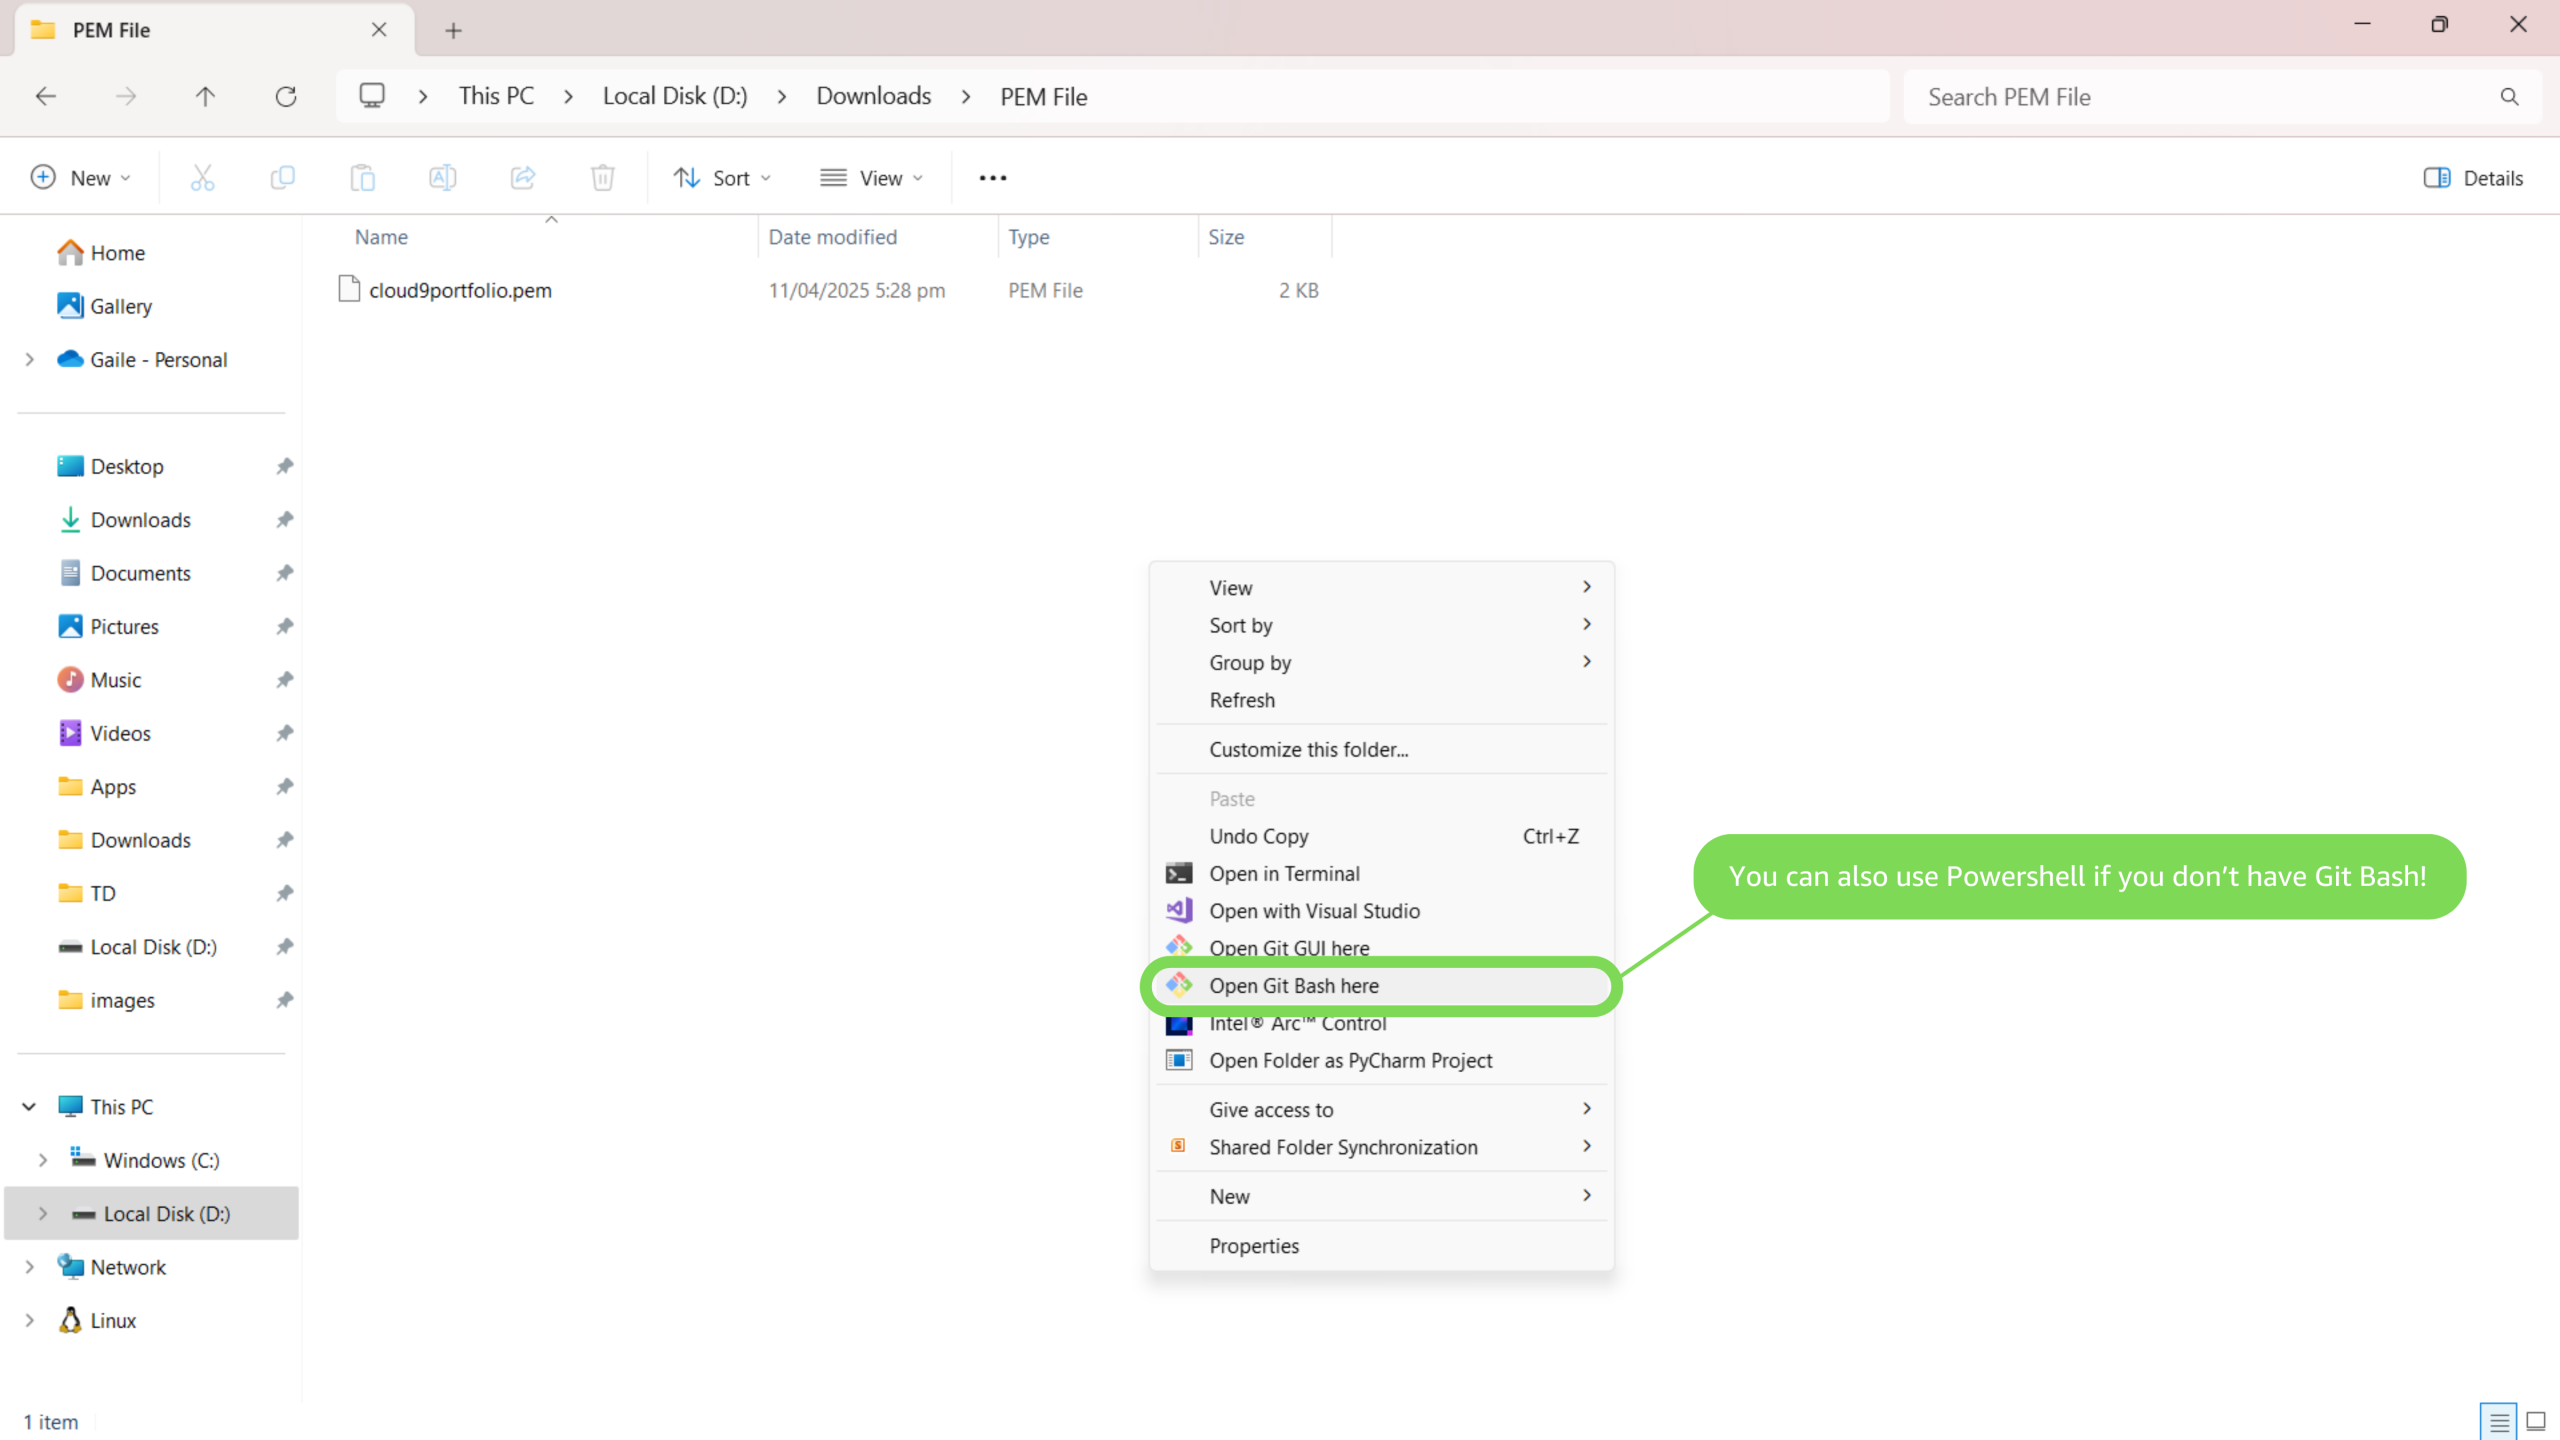Select the cloud9portfolio.pem file

click(x=460, y=290)
